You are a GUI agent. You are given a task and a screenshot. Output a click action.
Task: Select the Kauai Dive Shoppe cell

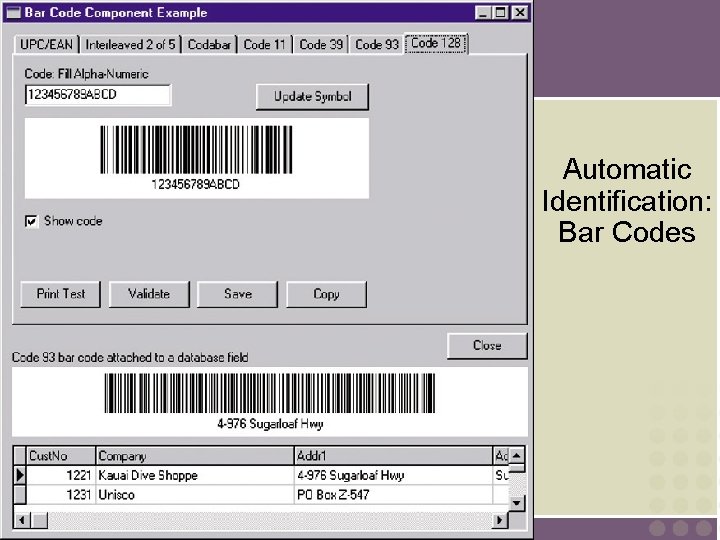coord(195,475)
